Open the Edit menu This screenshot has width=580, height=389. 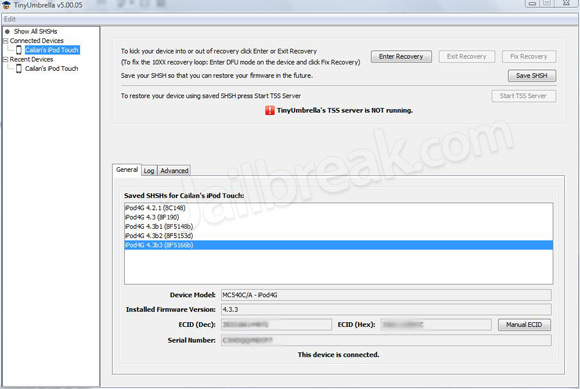[10, 19]
